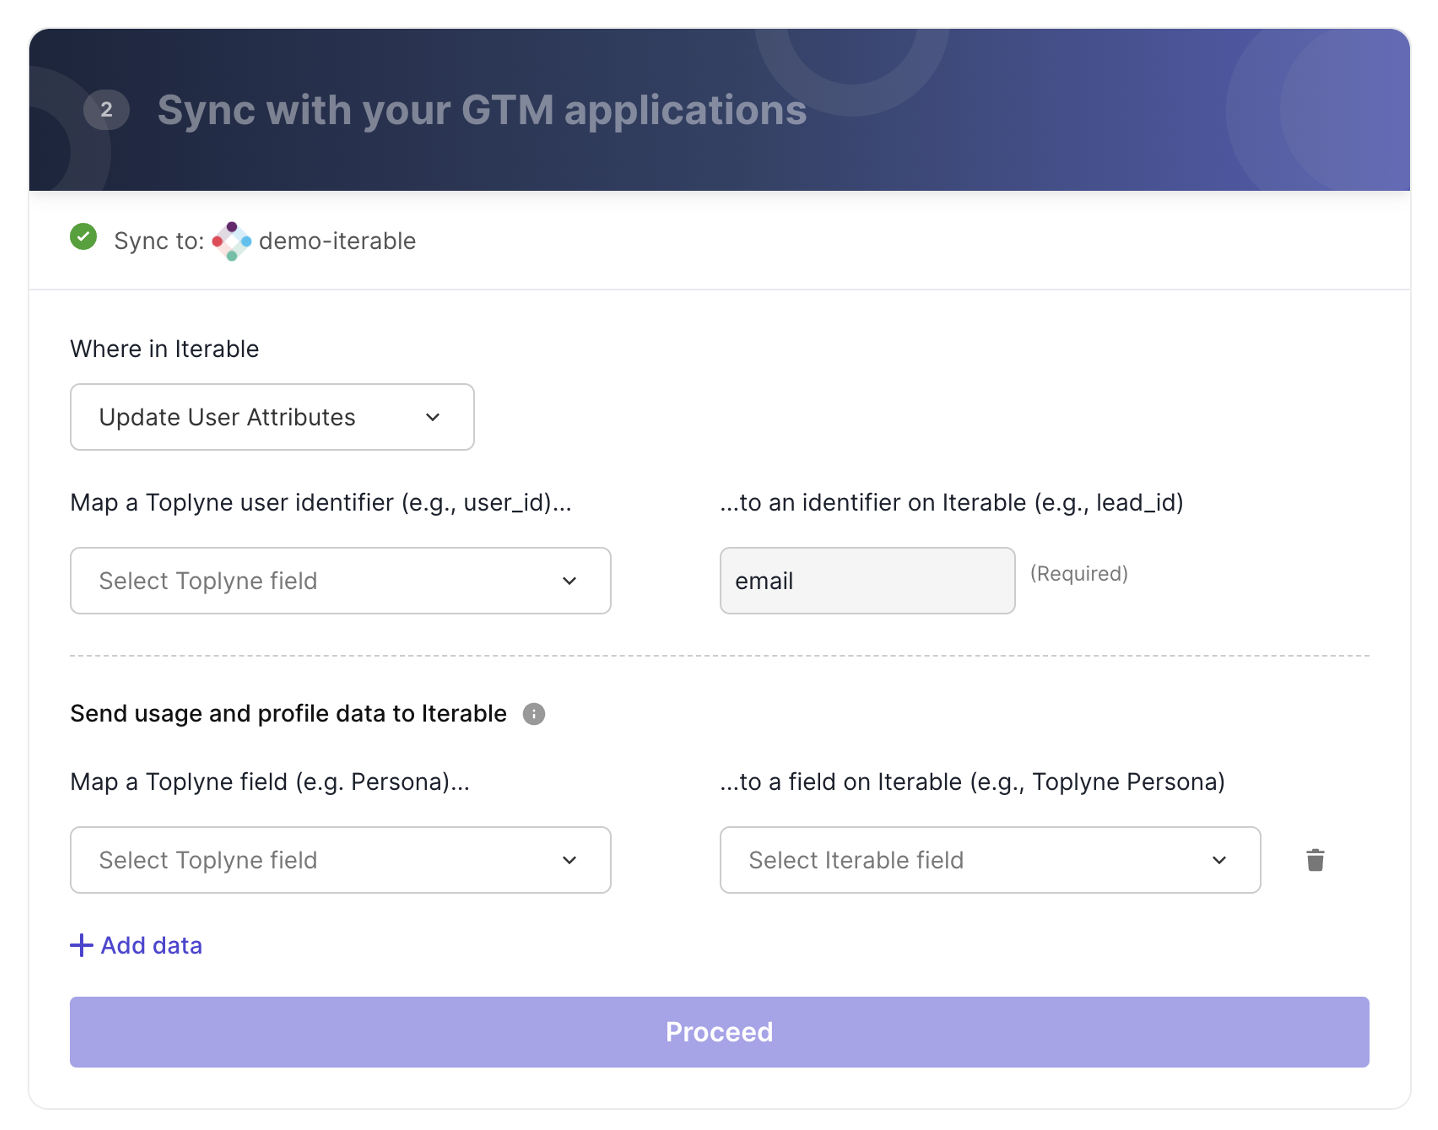
Task: Click the email identifier input field
Action: point(867,581)
